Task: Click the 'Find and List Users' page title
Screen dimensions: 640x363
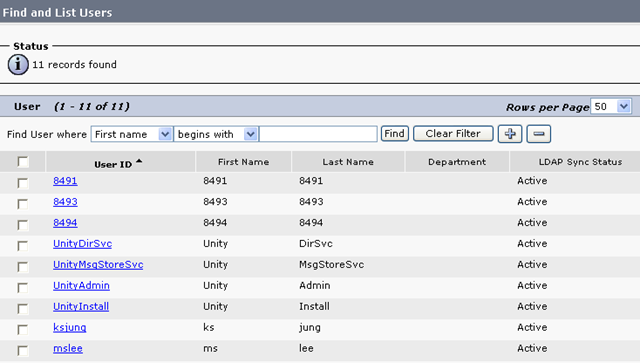Action: coord(57,13)
